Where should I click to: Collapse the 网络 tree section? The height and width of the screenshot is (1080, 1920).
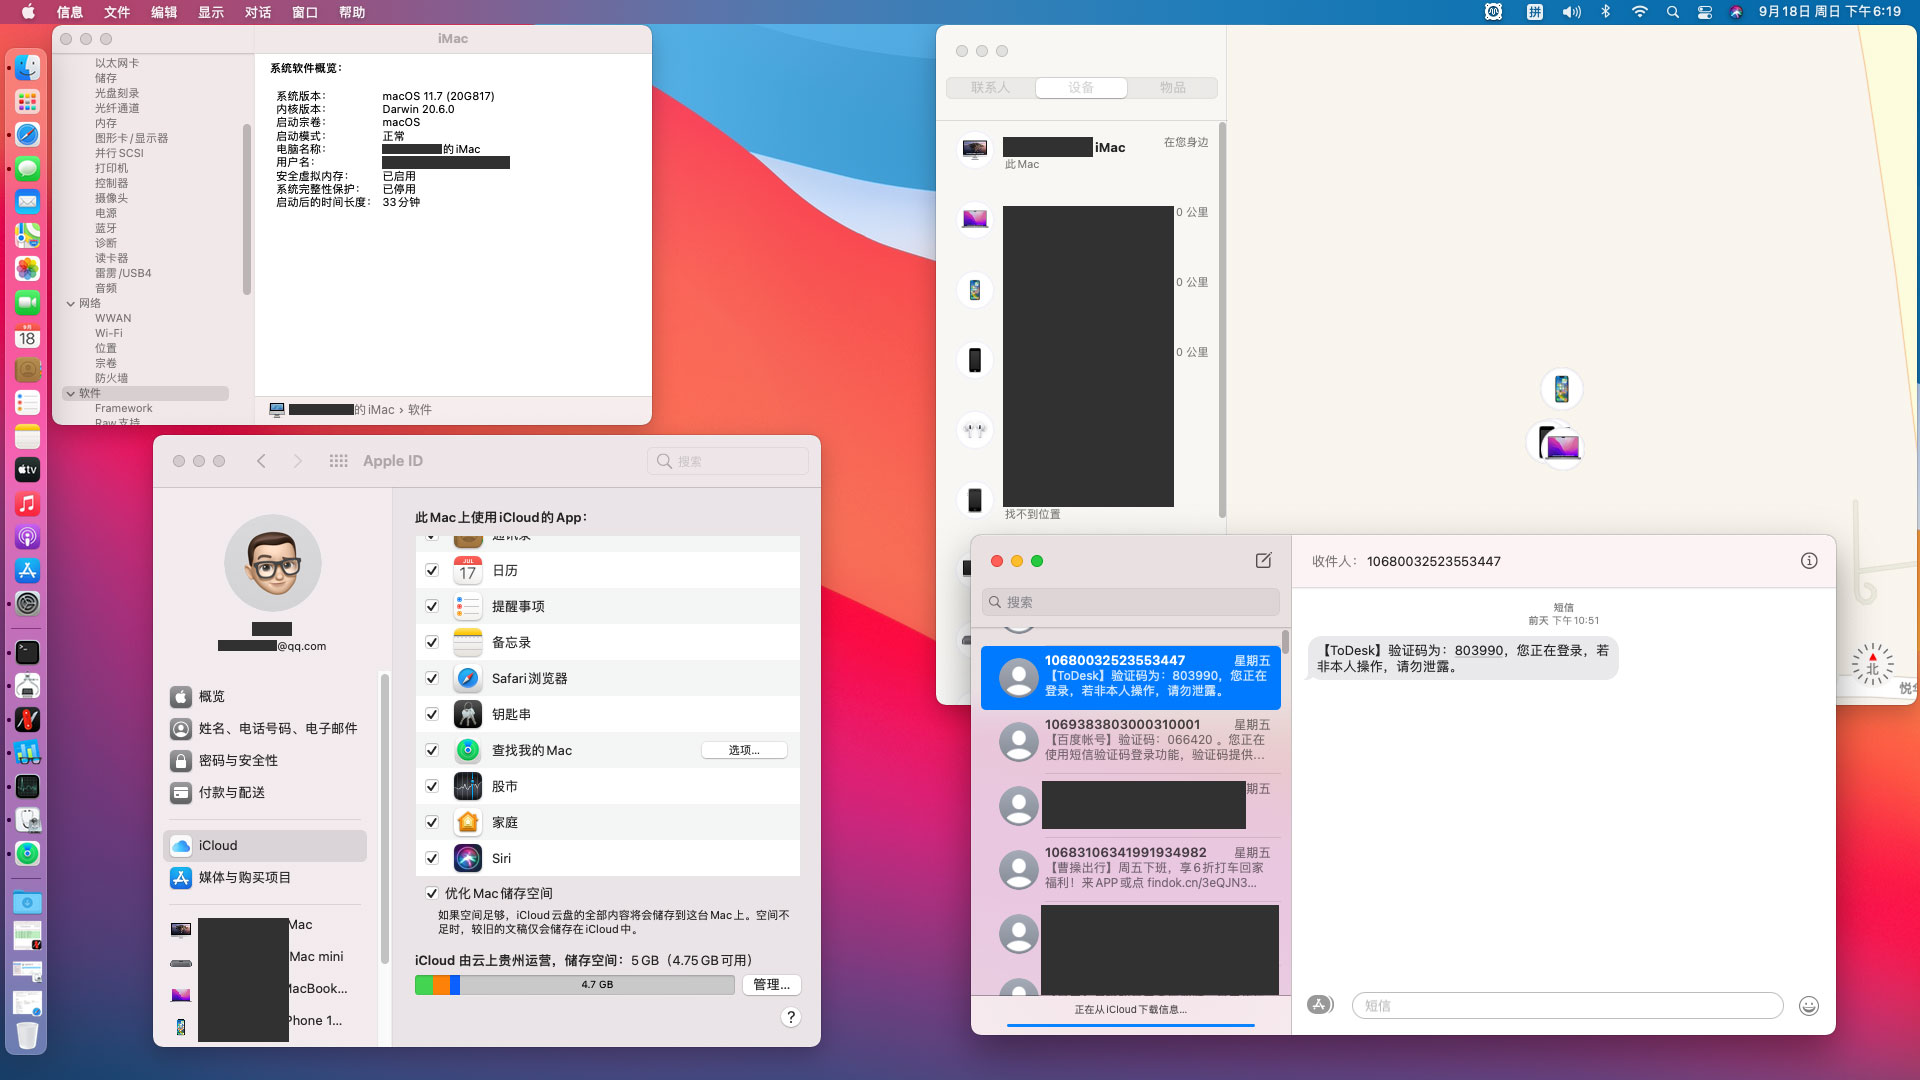tap(71, 303)
